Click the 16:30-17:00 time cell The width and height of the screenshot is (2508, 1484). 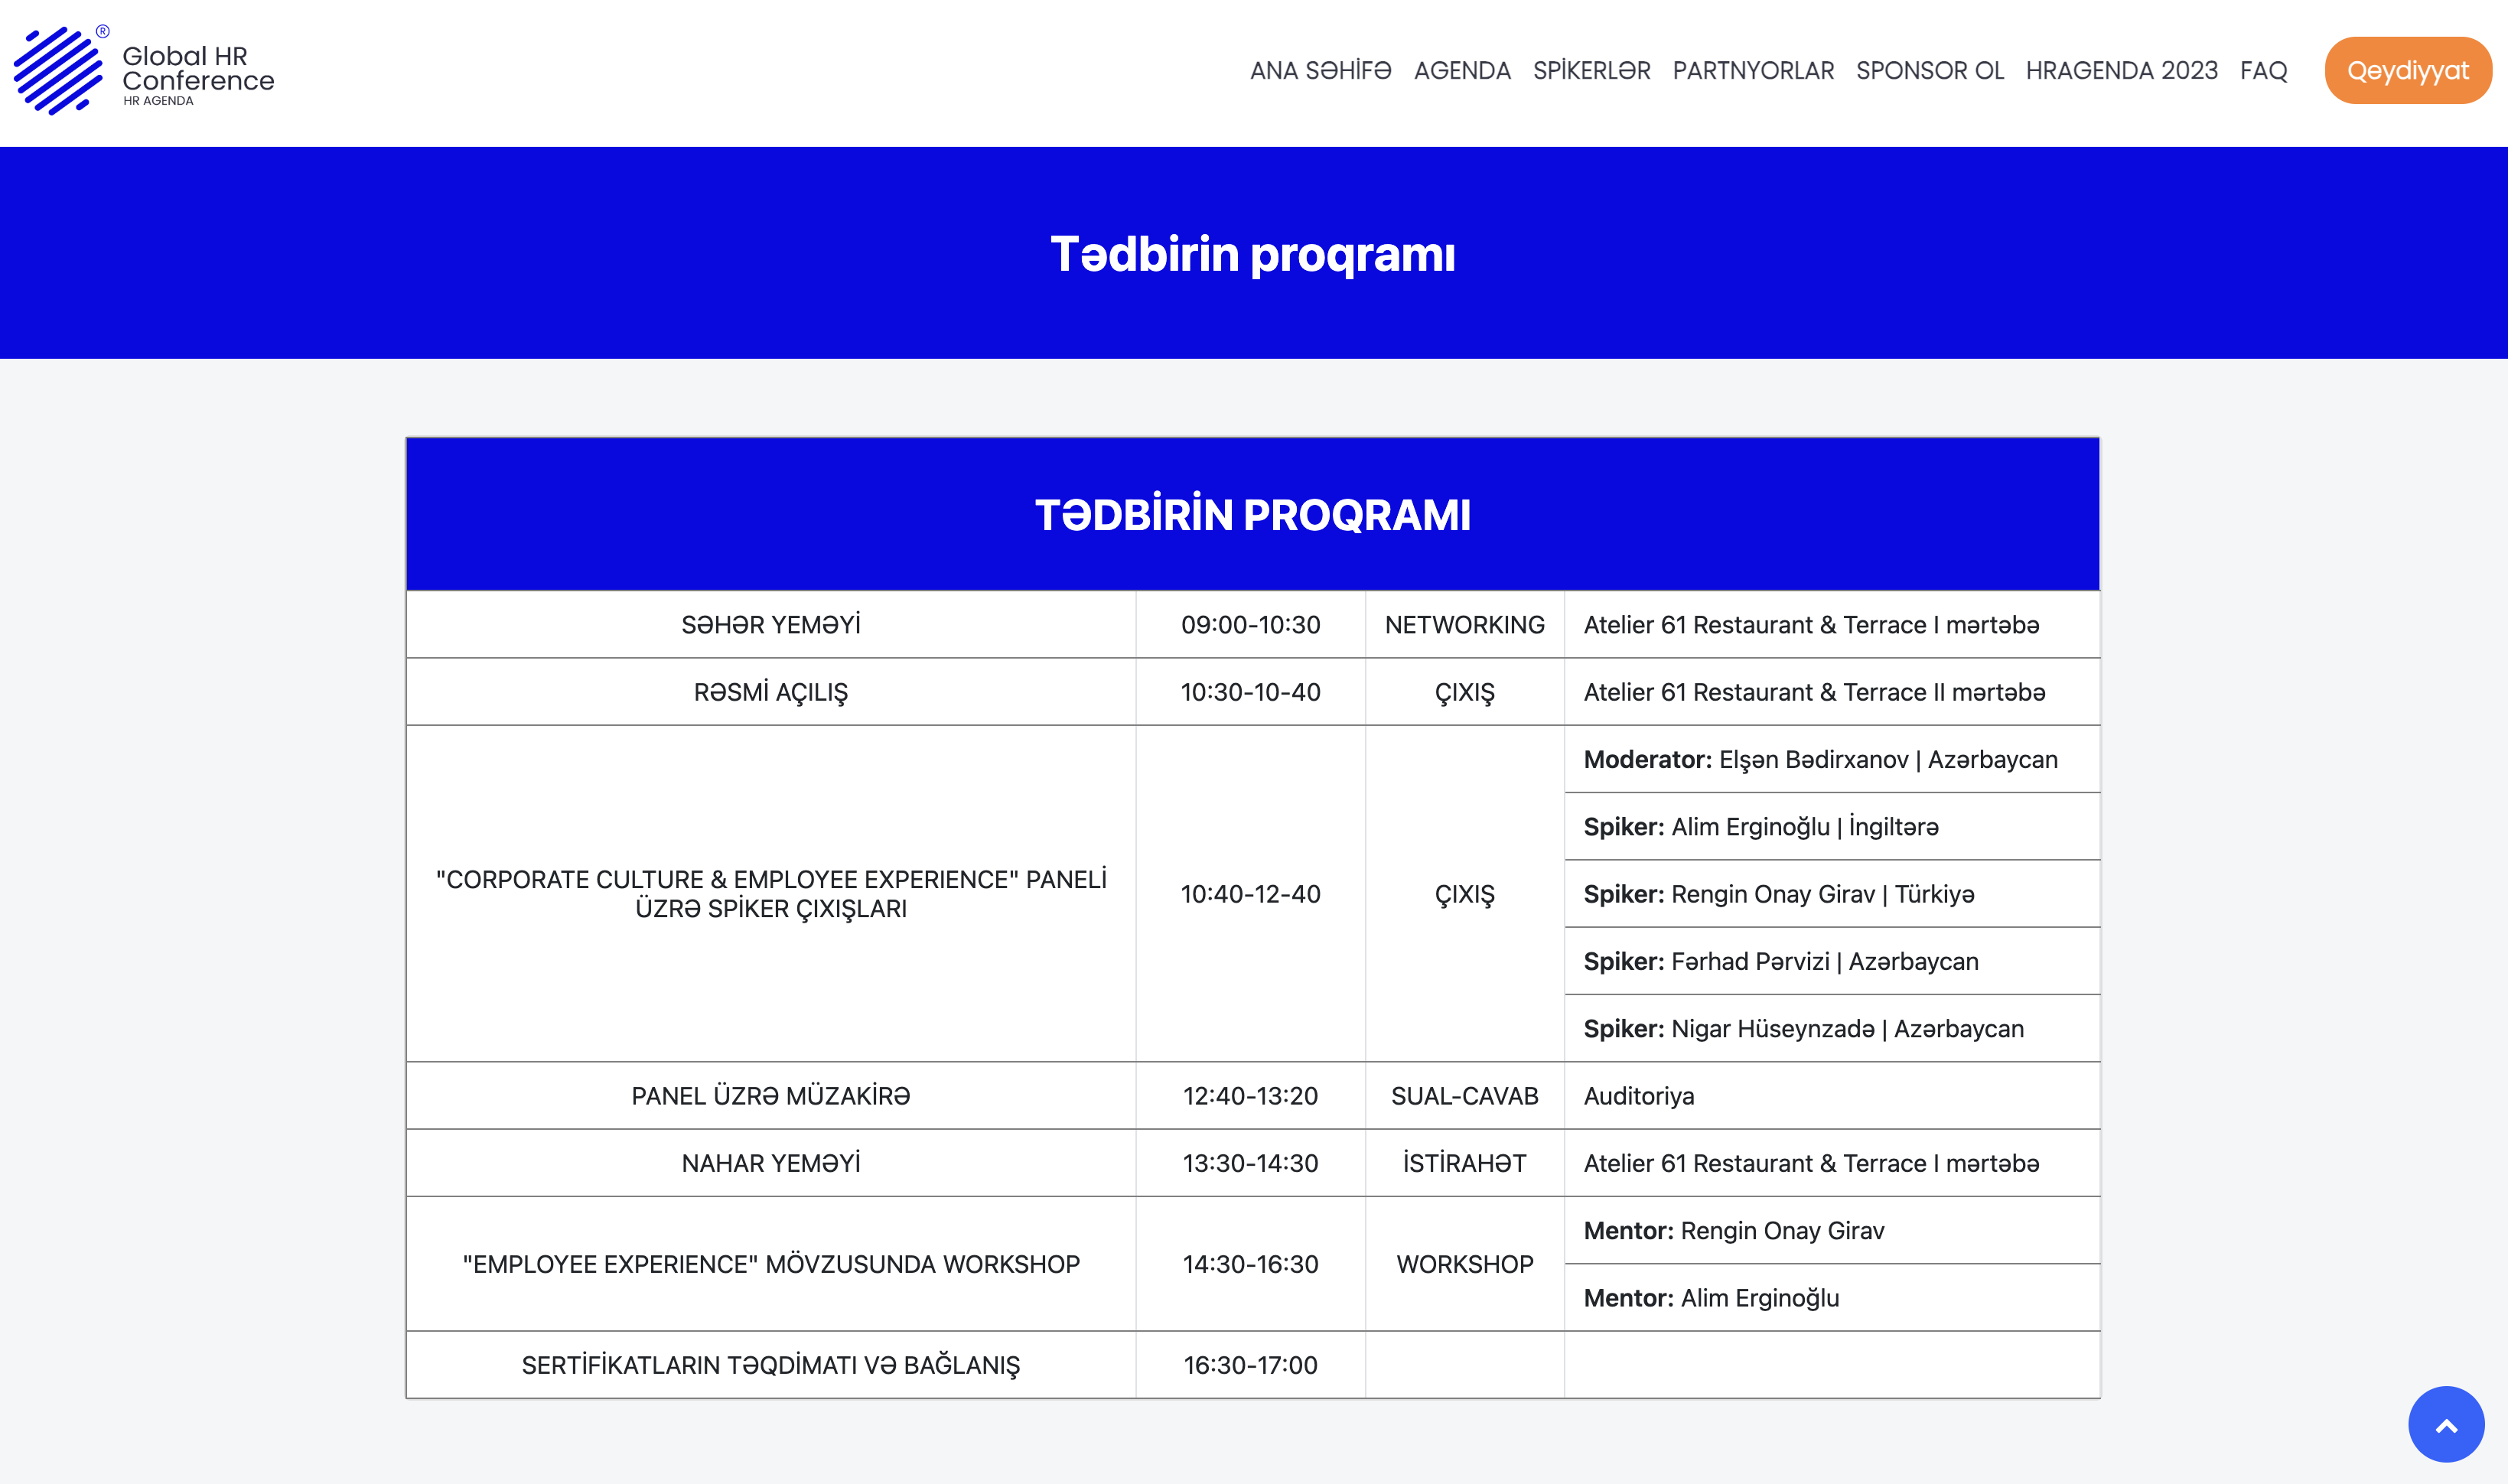pos(1250,1365)
